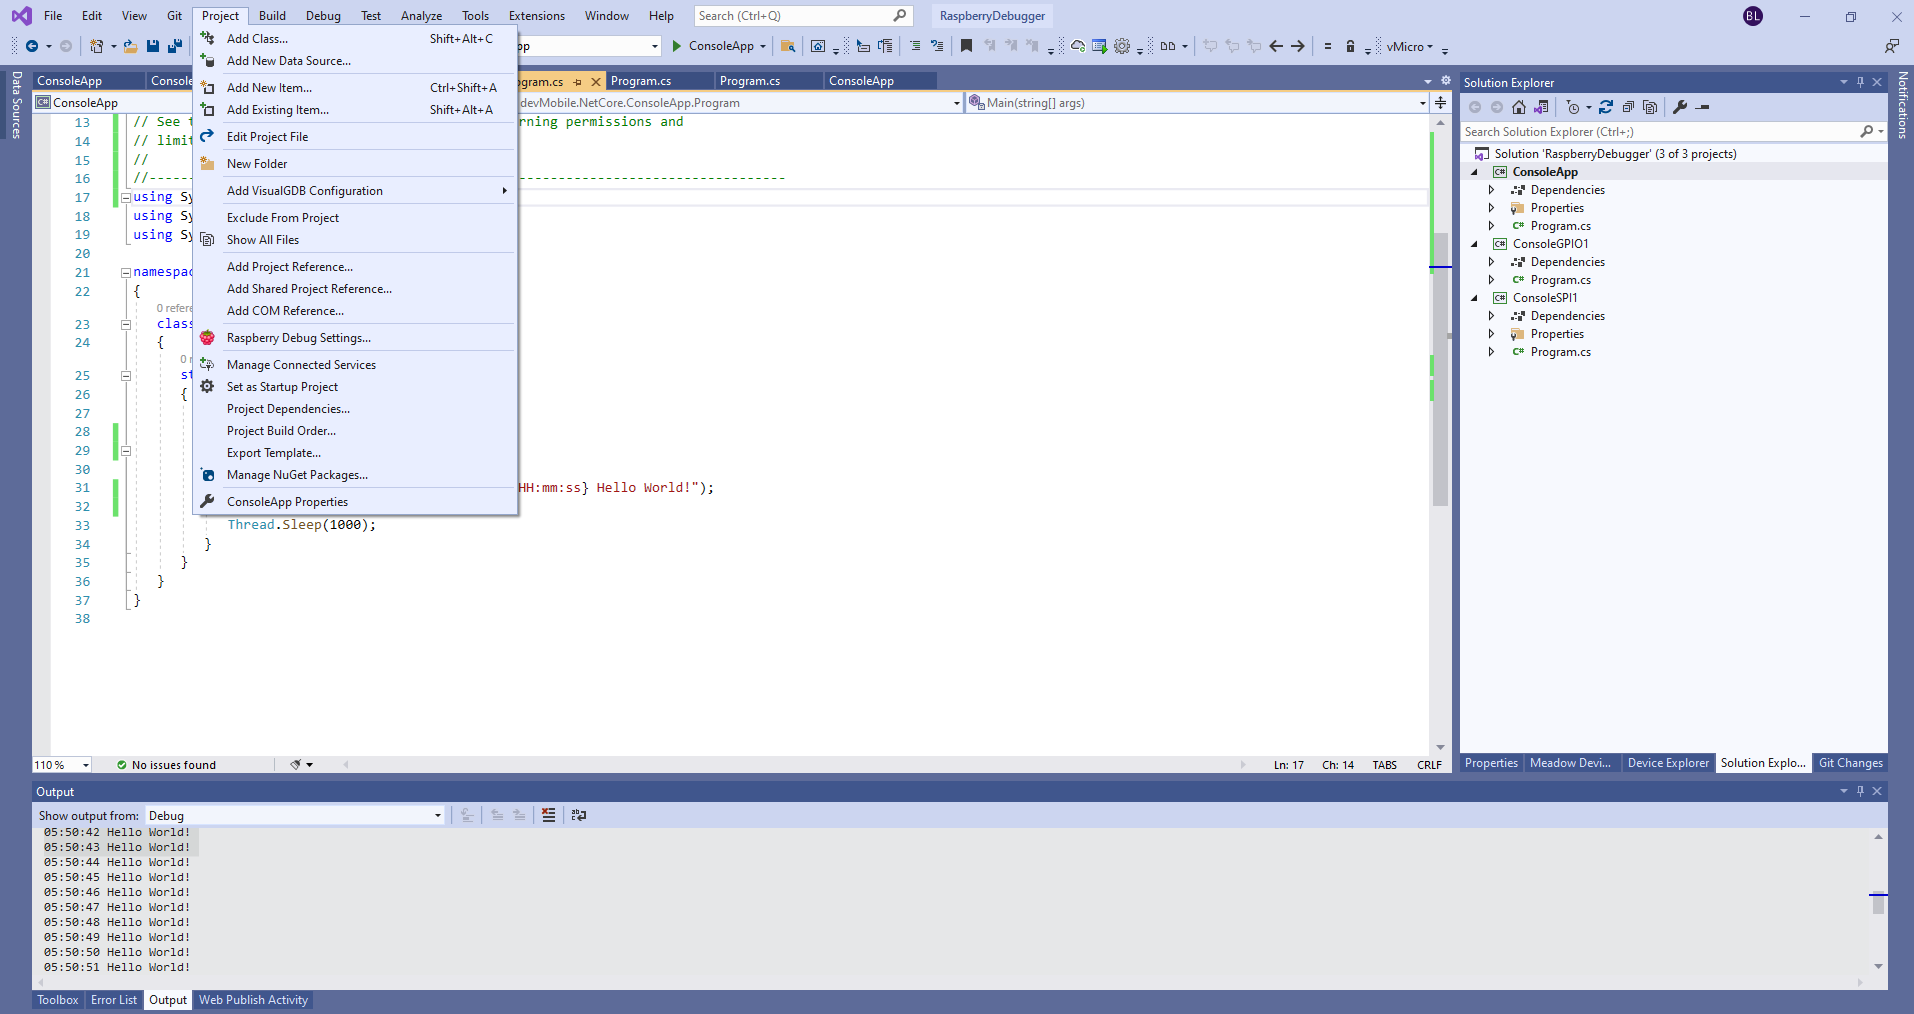Clear all output with the red X list icon
Image resolution: width=1914 pixels, height=1014 pixels.
tap(548, 815)
